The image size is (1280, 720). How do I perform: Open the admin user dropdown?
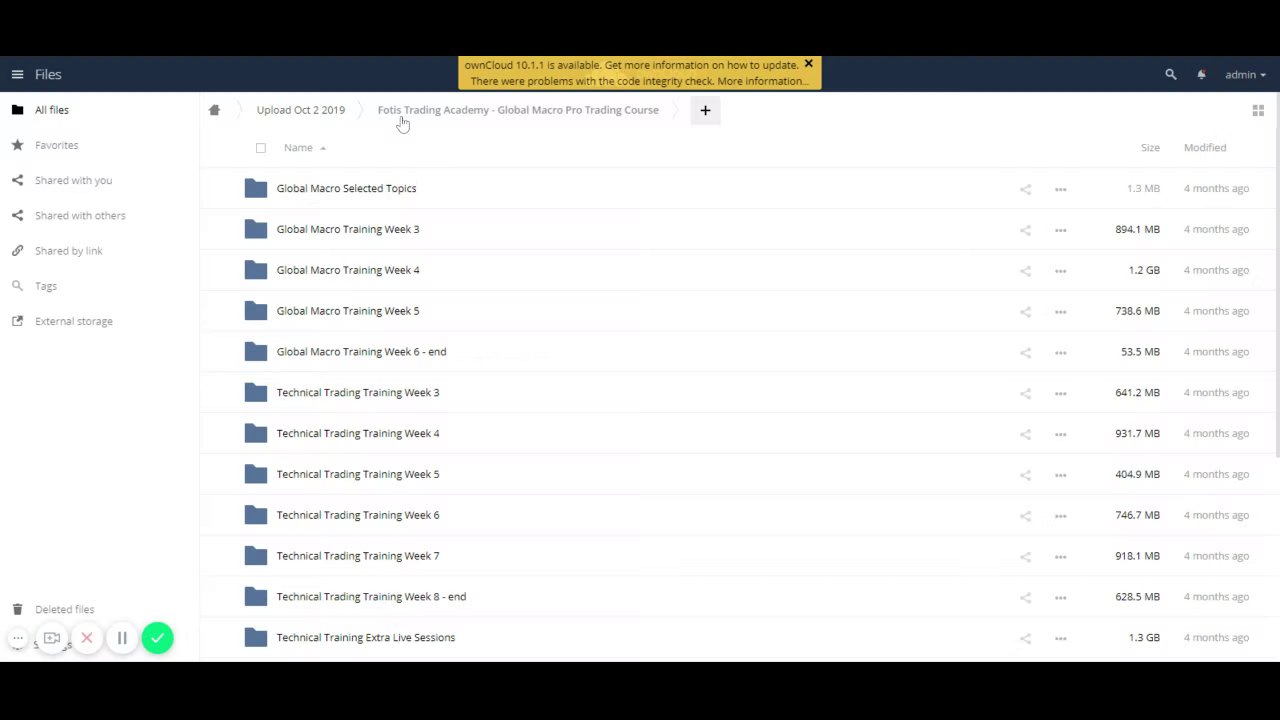[1245, 74]
